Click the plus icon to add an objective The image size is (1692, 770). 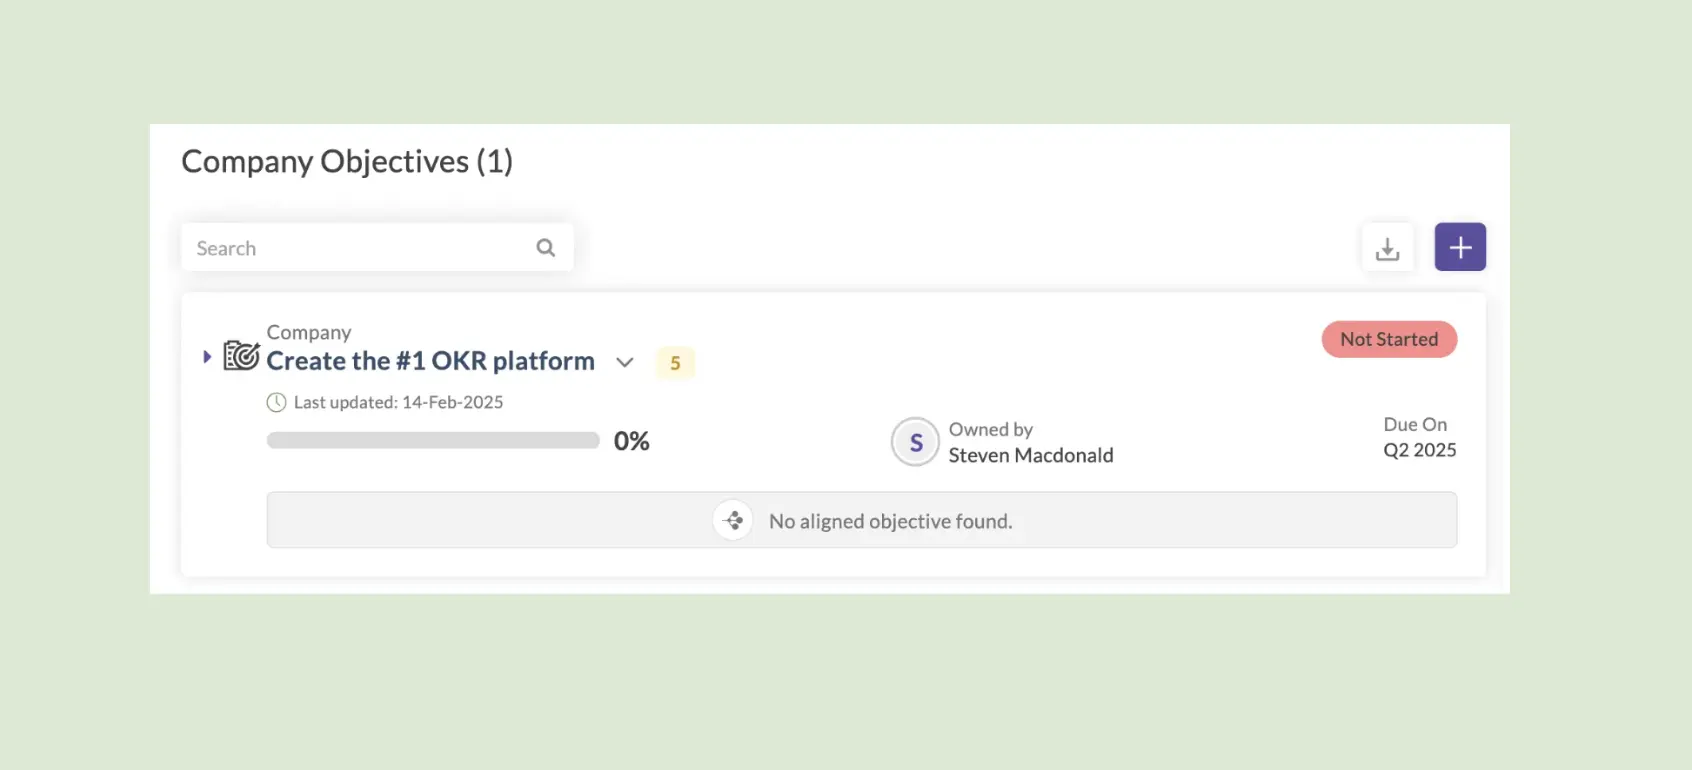1460,247
